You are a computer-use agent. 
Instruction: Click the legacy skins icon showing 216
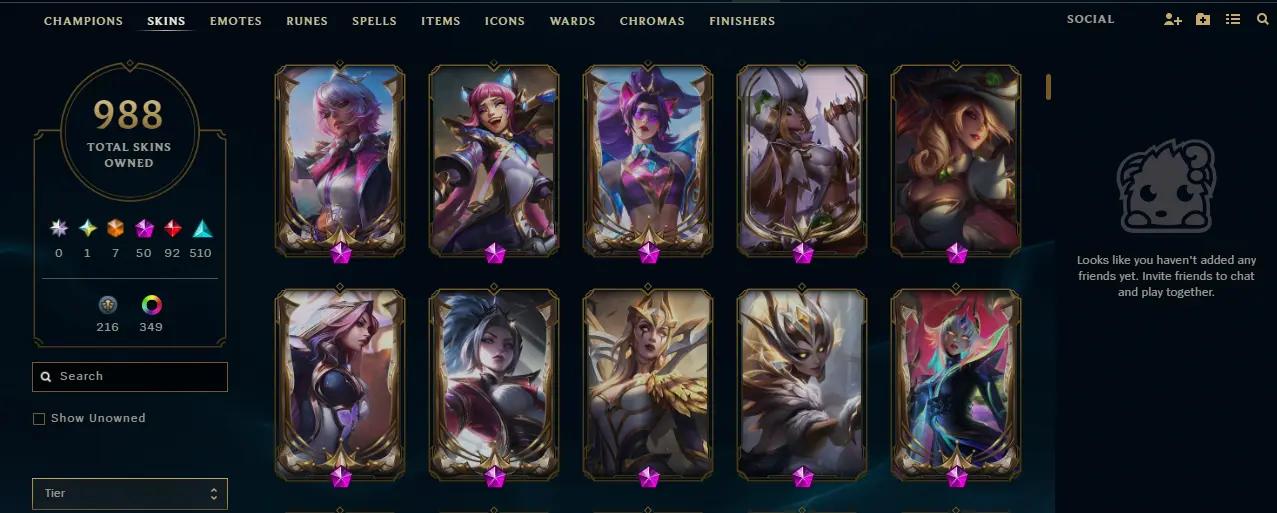click(108, 305)
